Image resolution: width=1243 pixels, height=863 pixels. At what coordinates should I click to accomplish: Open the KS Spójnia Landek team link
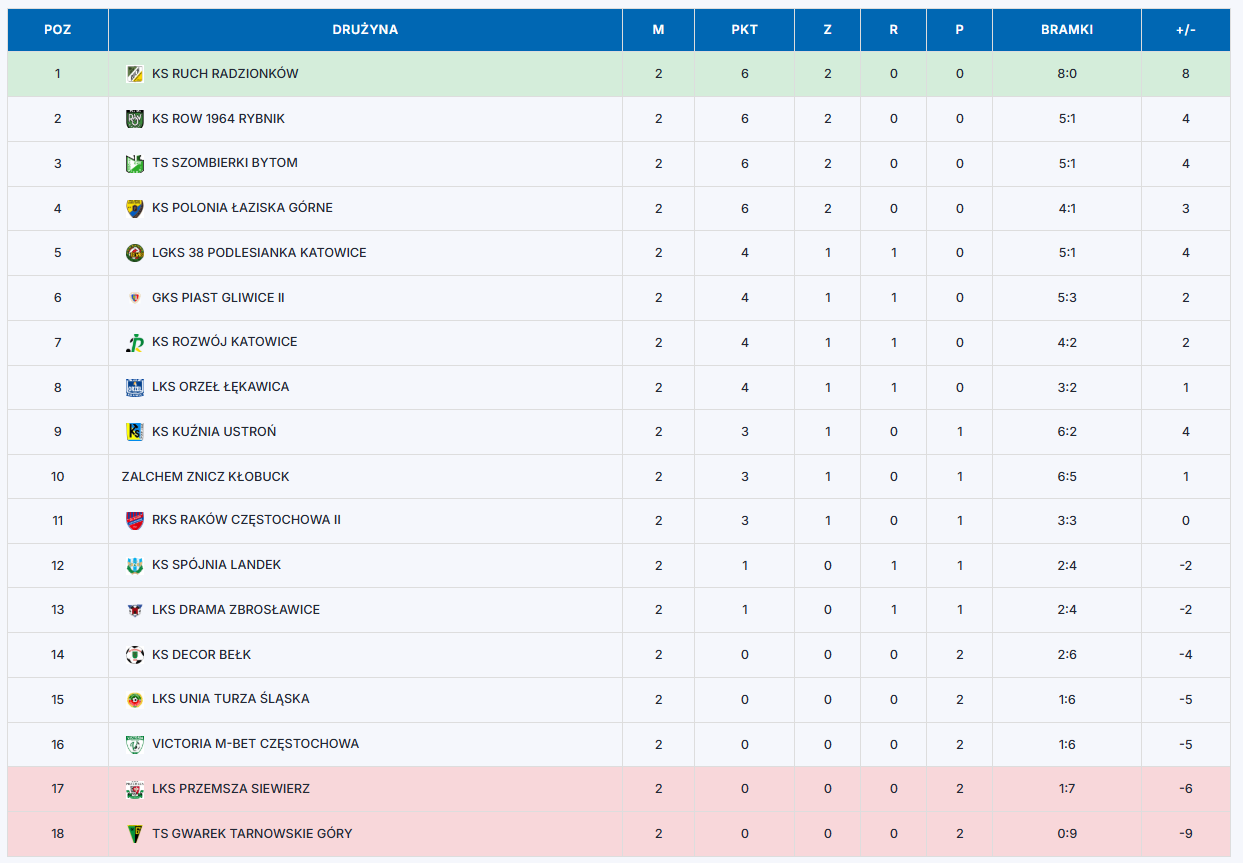(x=217, y=565)
